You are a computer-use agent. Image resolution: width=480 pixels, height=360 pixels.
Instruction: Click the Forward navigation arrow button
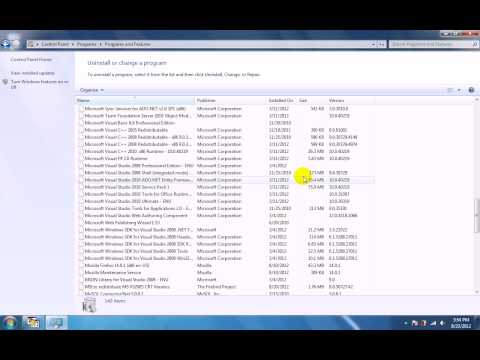pos(16,44)
